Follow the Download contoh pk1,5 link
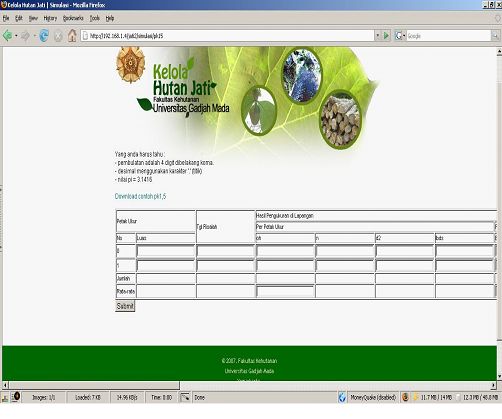Screen dimensions: 502x419 click(140, 196)
